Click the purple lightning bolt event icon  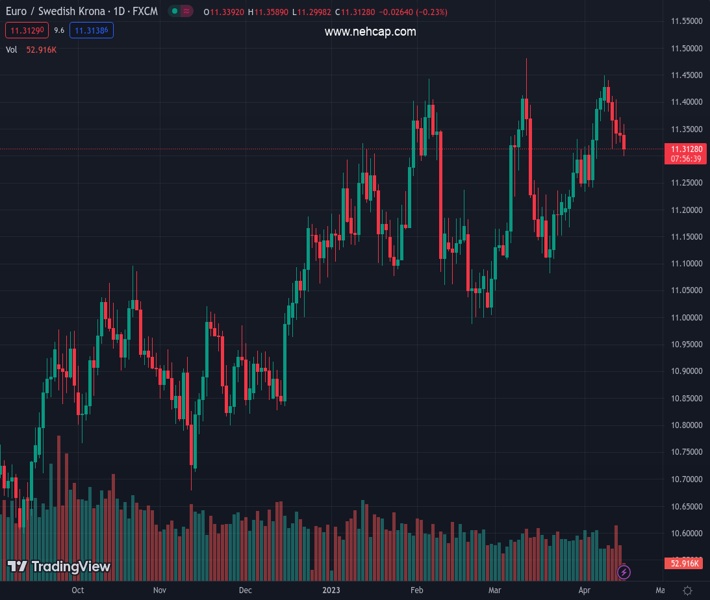[x=624, y=572]
